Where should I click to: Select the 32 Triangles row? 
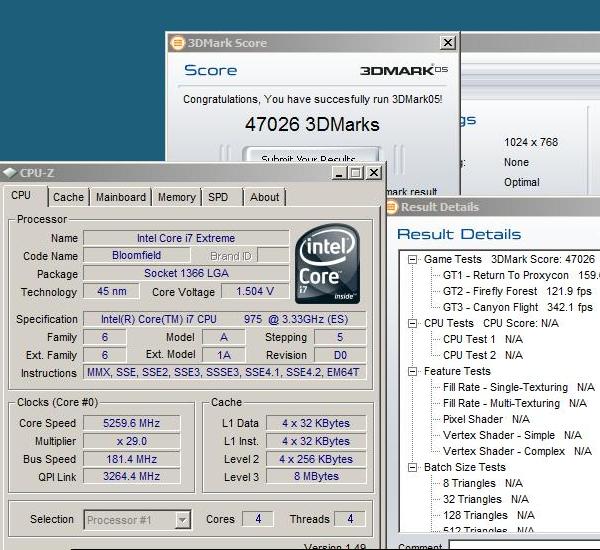(486, 499)
